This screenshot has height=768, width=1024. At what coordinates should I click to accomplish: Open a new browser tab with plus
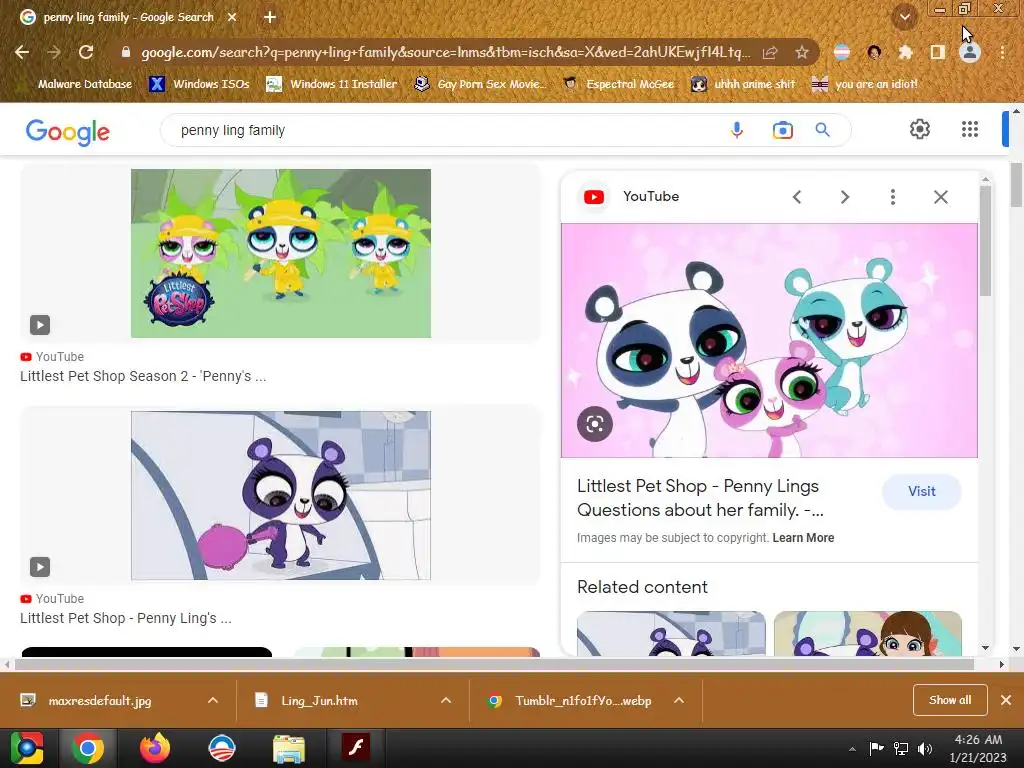tap(270, 17)
